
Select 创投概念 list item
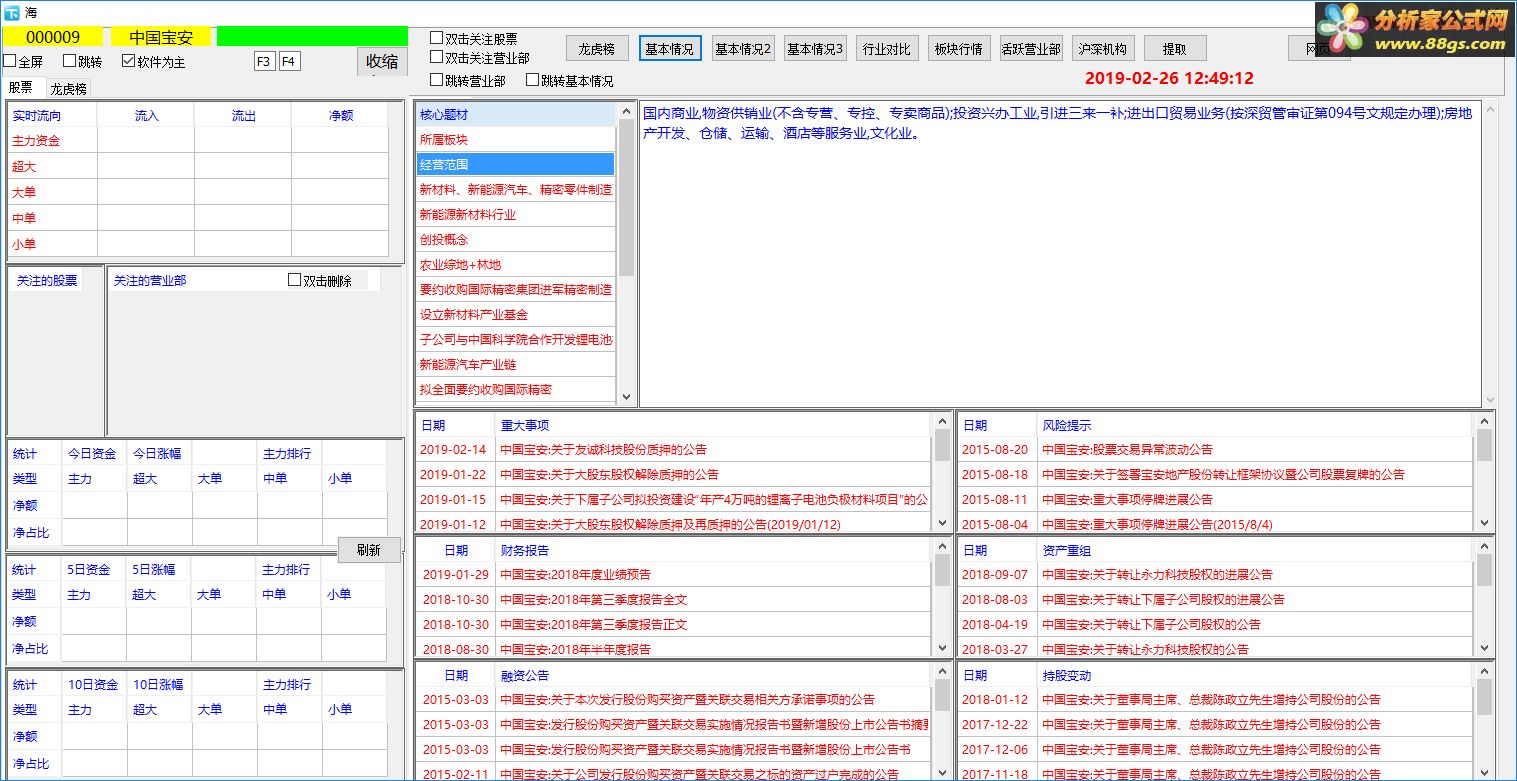pos(516,239)
